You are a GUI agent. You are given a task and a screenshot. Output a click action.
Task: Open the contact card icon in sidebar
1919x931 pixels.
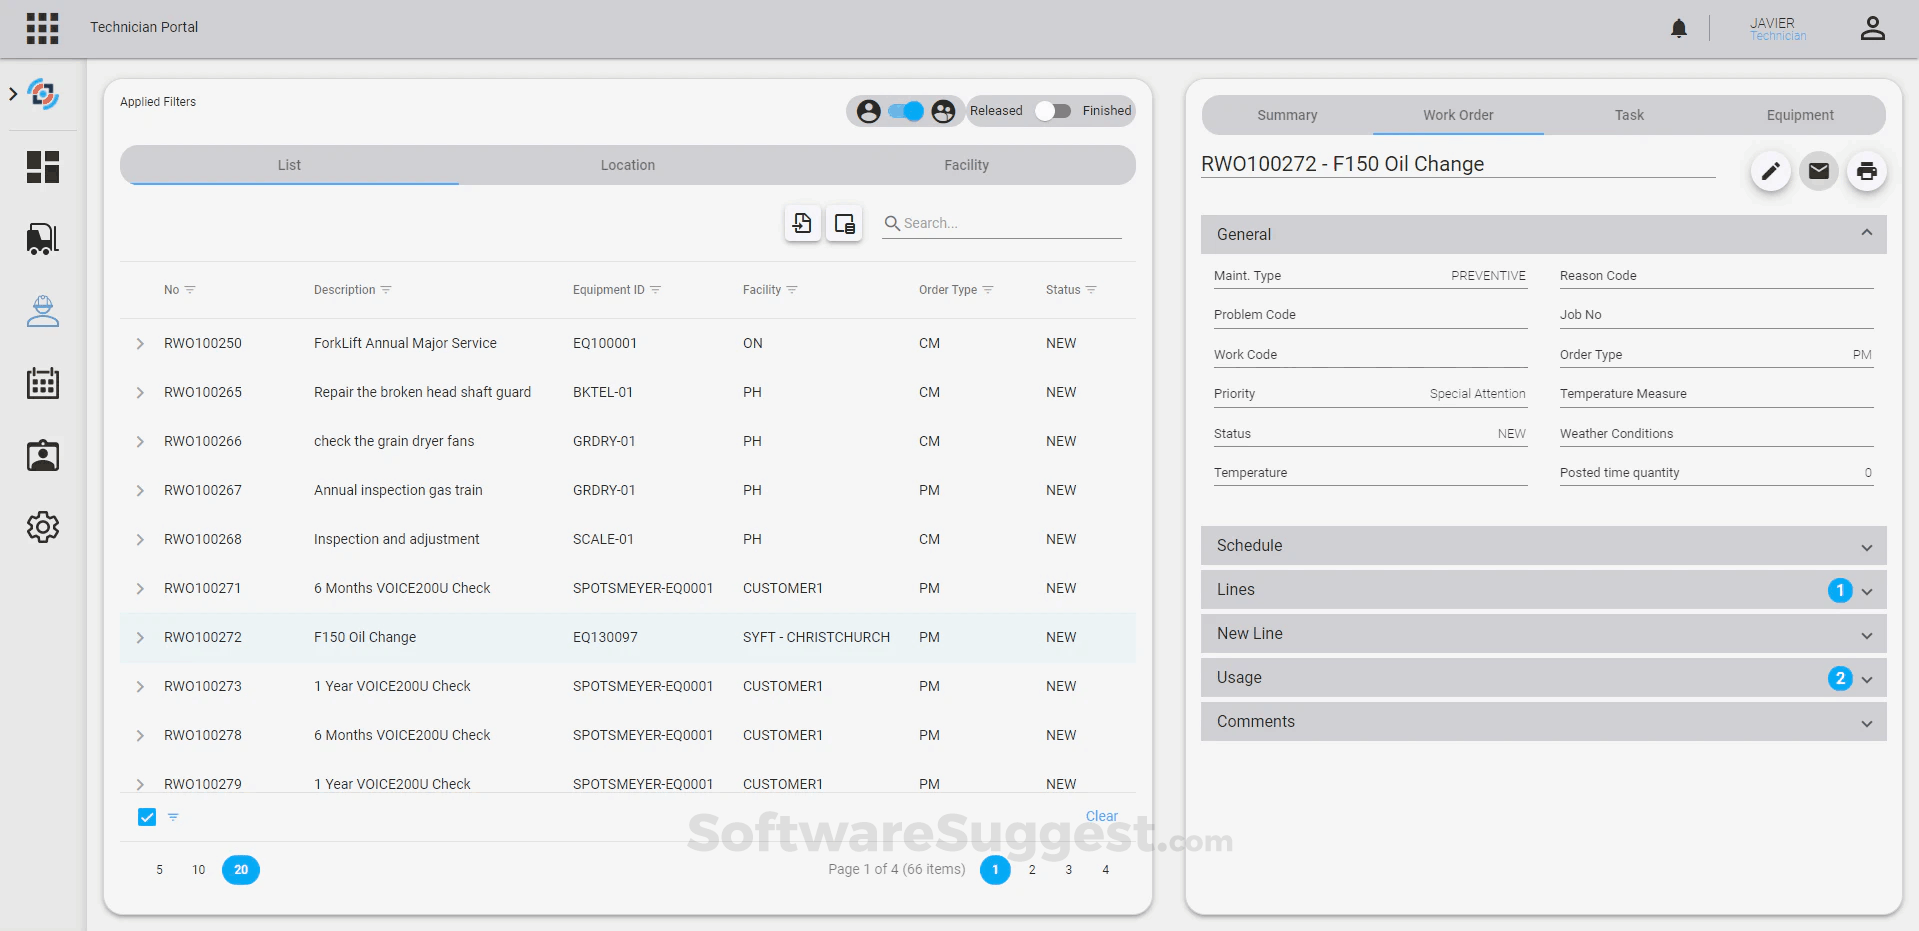[42, 455]
